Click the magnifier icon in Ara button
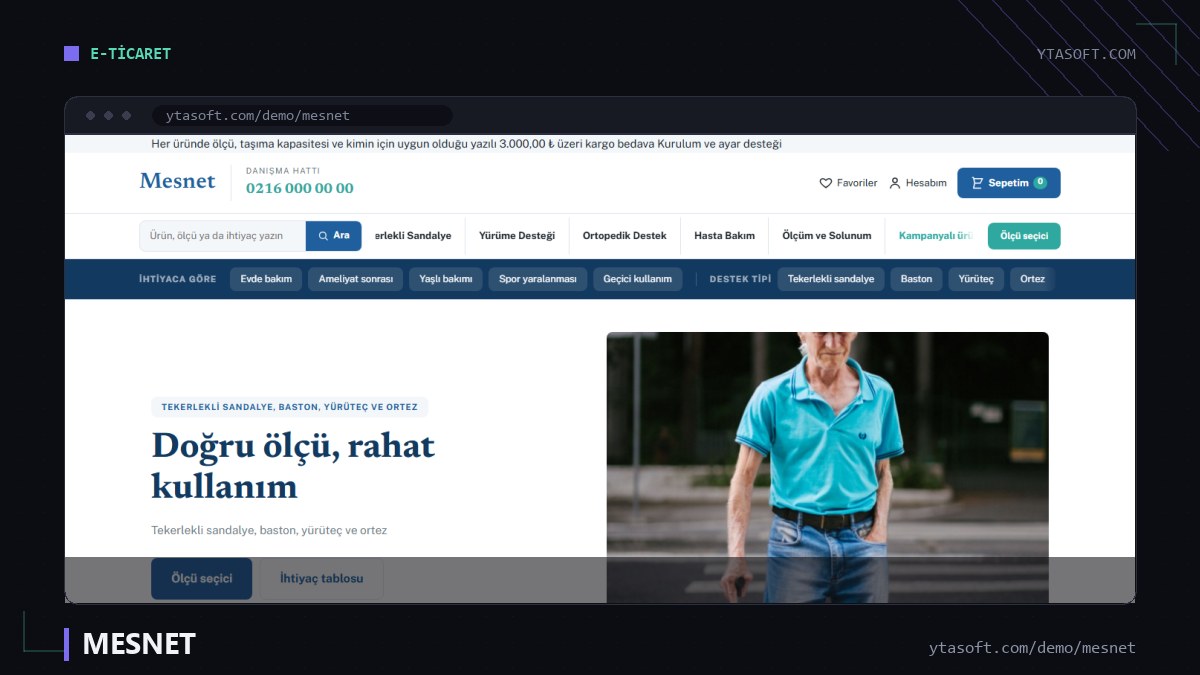Image resolution: width=1200 pixels, height=675 pixels. pos(323,236)
